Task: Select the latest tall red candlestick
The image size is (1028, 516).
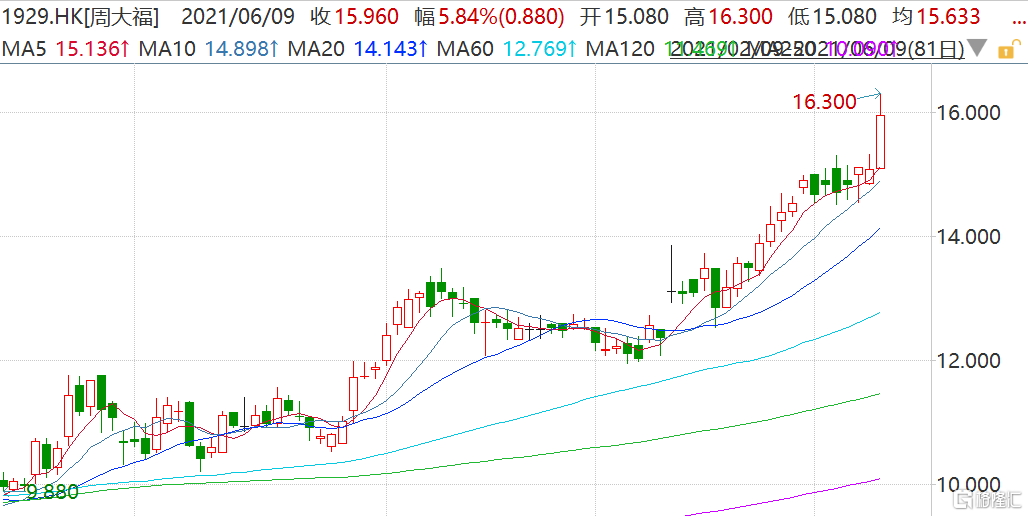Action: pos(881,141)
